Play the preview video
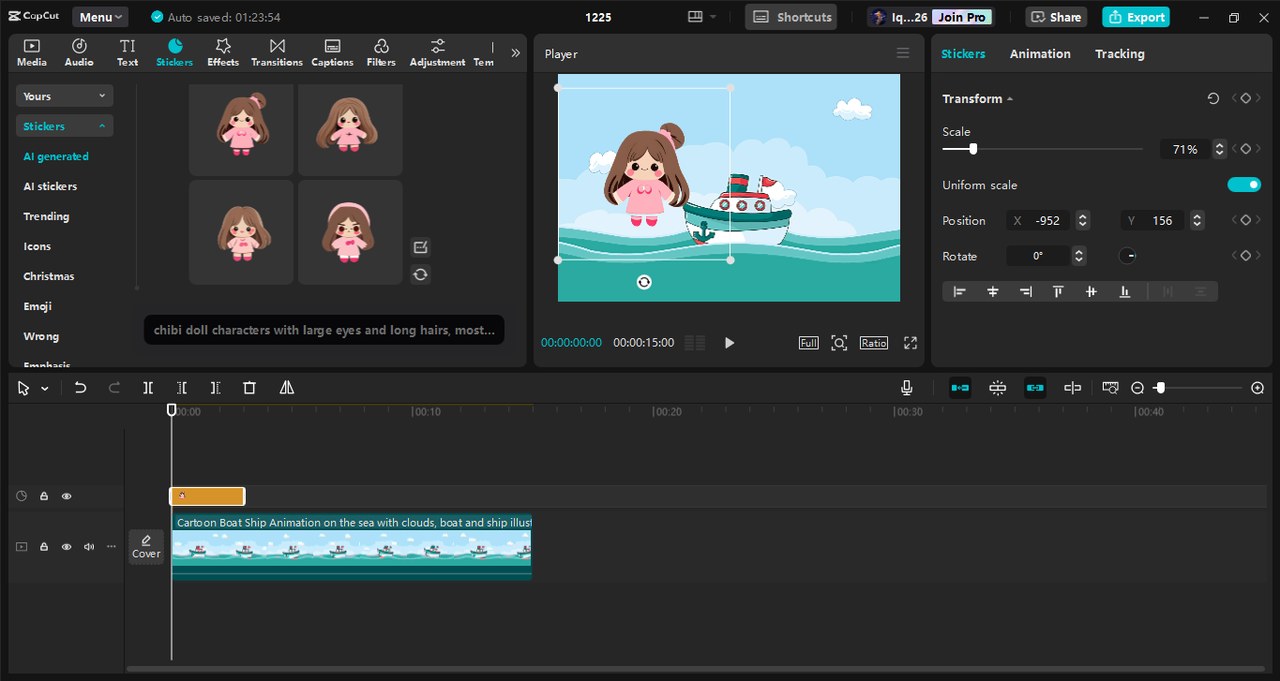Viewport: 1280px width, 681px height. pyautogui.click(x=729, y=343)
